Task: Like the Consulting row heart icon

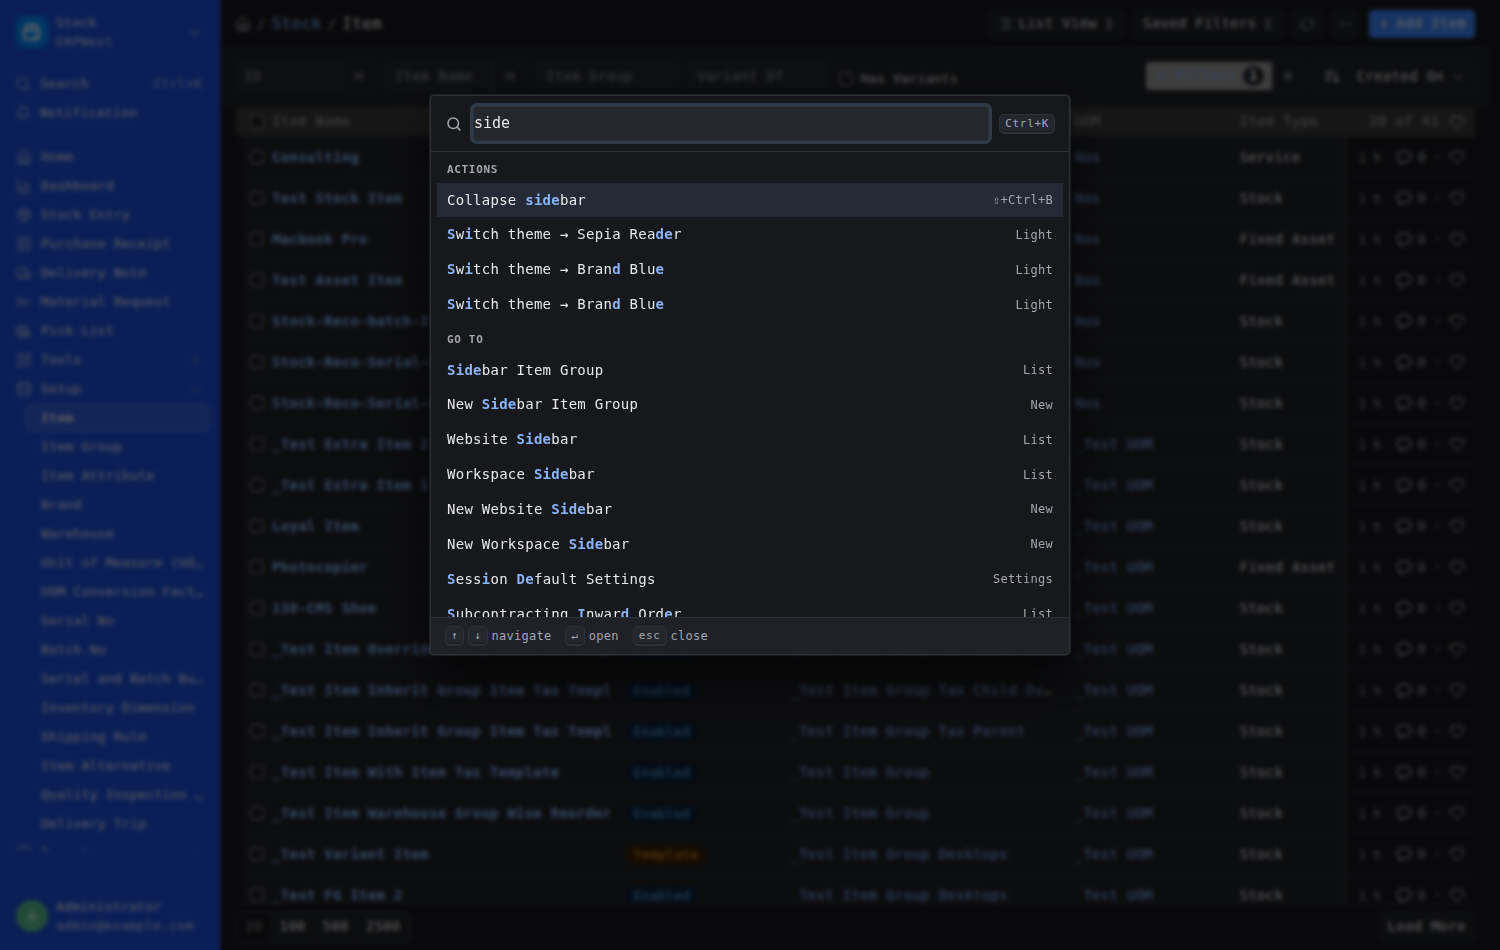Action: click(x=1457, y=157)
